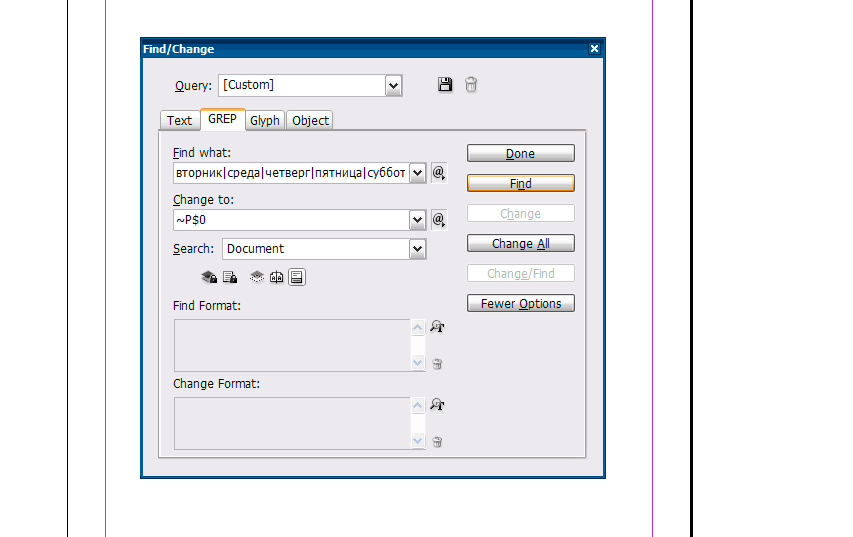Image resolution: width=853 pixels, height=537 pixels.
Task: Click in the Find what text field
Action: tap(291, 173)
